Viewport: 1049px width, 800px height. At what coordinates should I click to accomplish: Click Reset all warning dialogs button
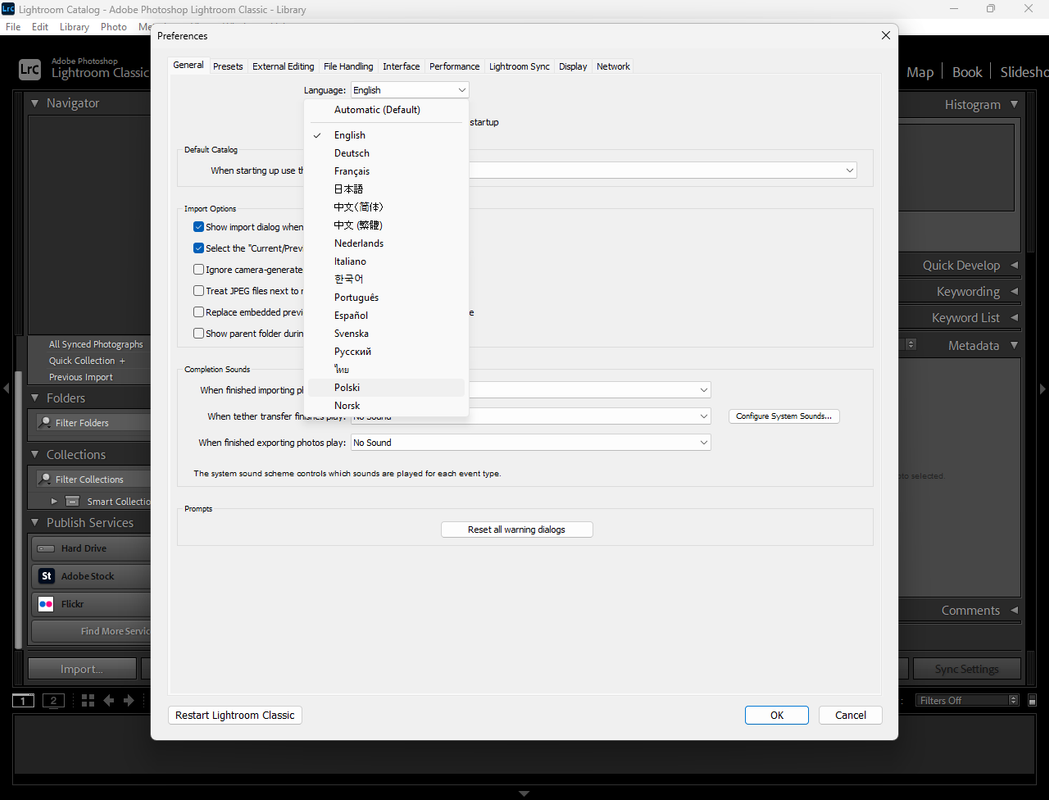point(516,529)
